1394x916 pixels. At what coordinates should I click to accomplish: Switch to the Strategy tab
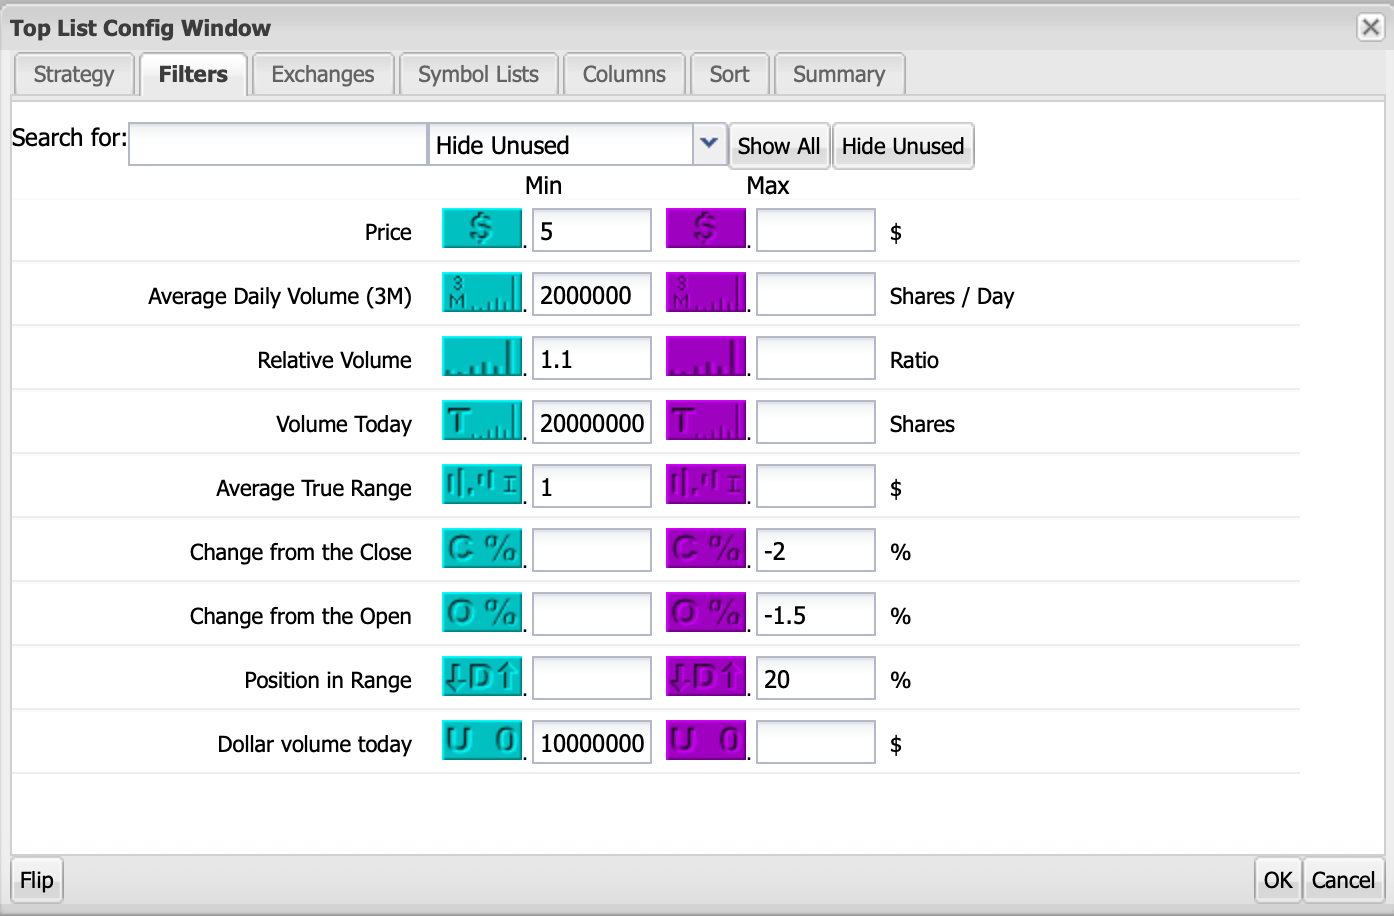pyautogui.click(x=74, y=75)
